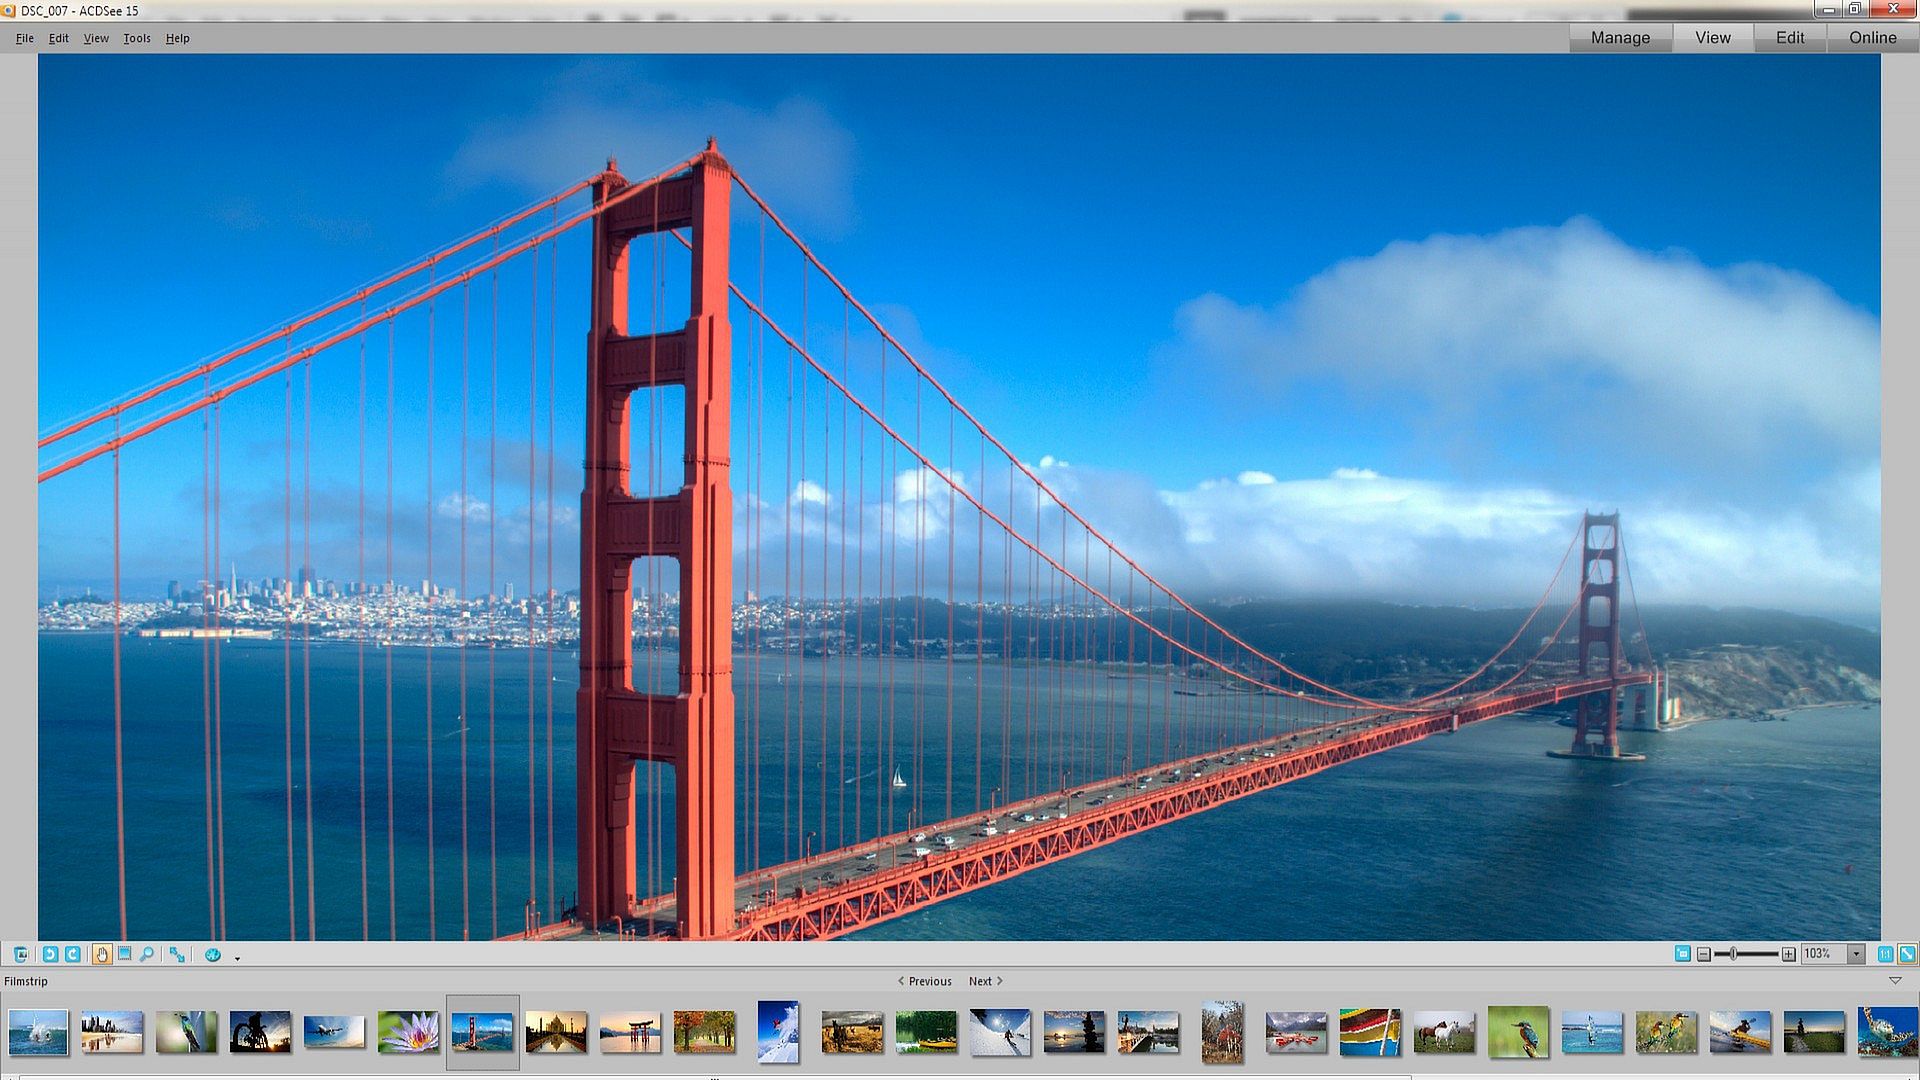Click the leftmost bottom toolbar image icon
The width and height of the screenshot is (1920, 1080).
[x=21, y=954]
